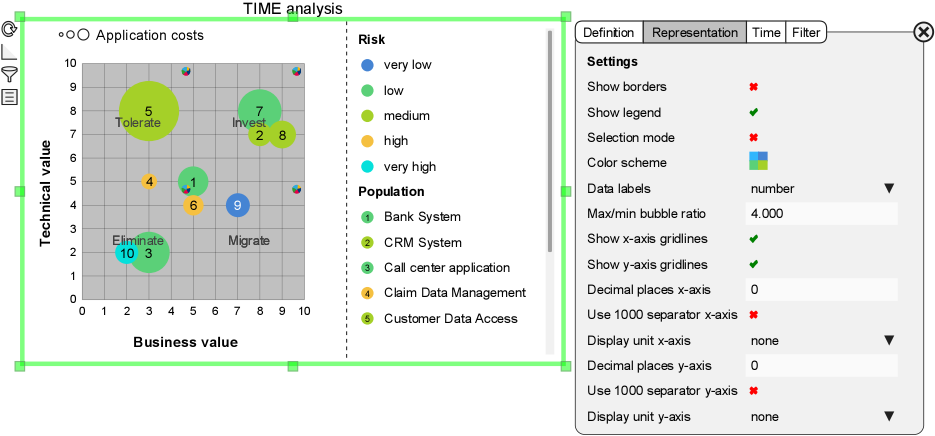
Task: Open the Display unit y-axis dropdown
Action: [x=888, y=416]
